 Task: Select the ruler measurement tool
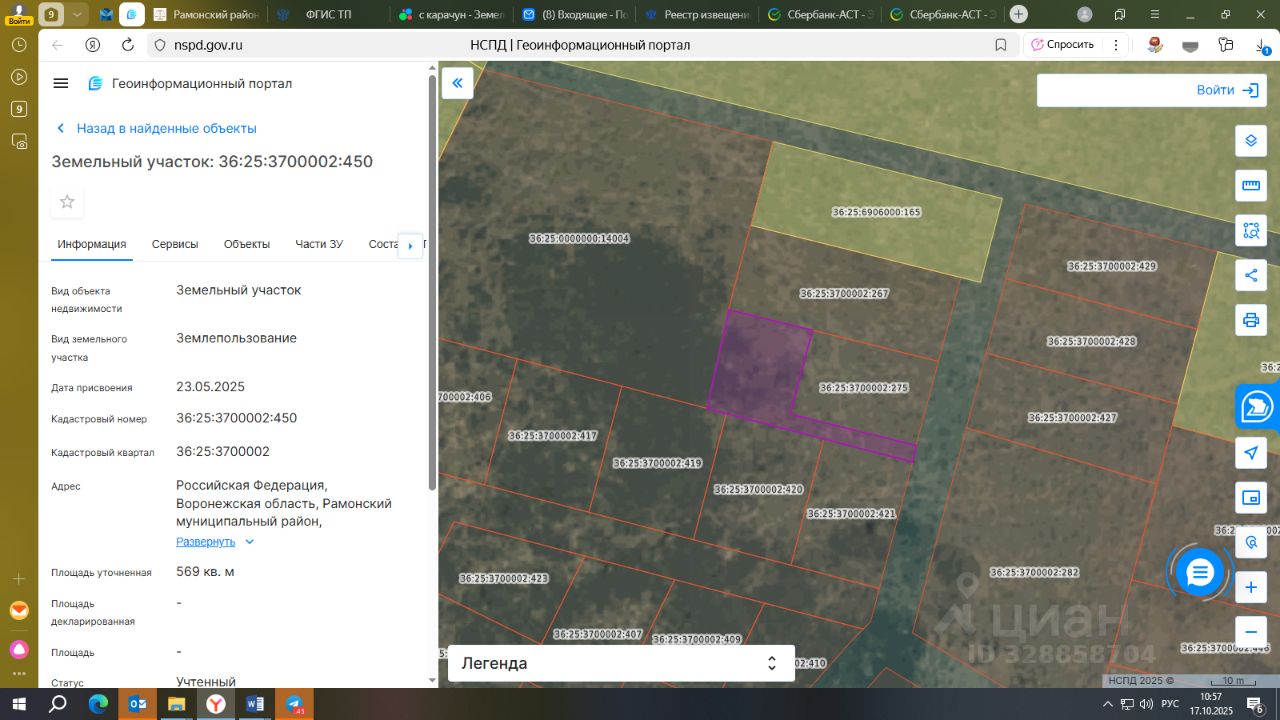point(1250,186)
